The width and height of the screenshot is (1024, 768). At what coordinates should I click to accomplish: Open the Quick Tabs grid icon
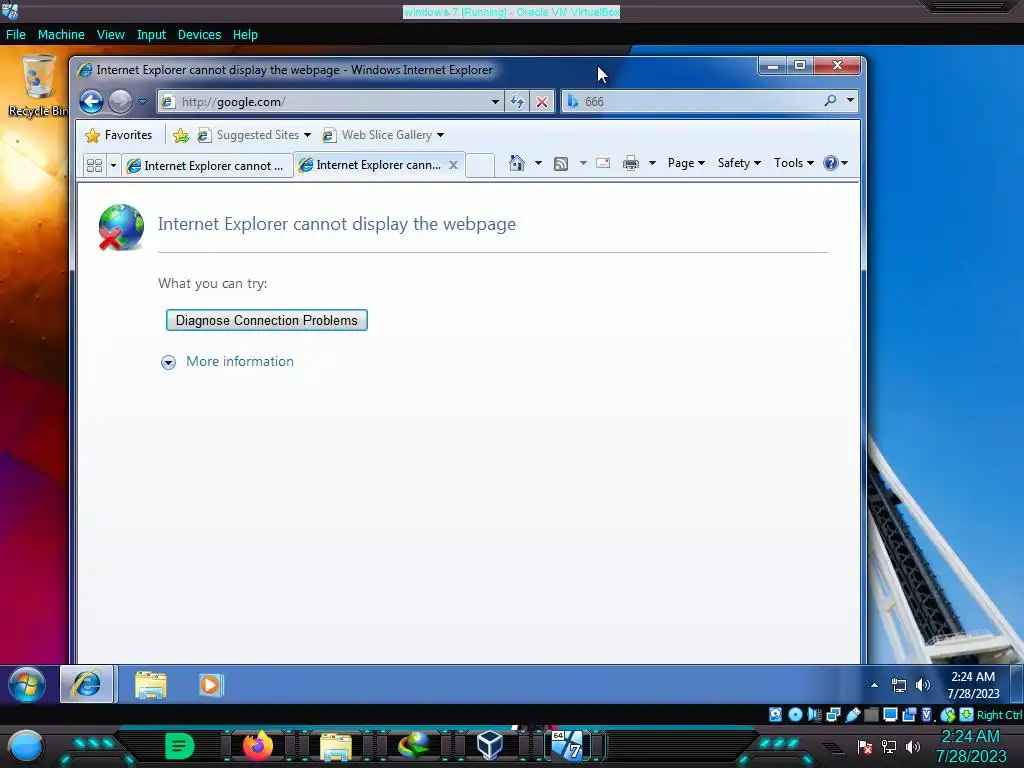click(95, 165)
